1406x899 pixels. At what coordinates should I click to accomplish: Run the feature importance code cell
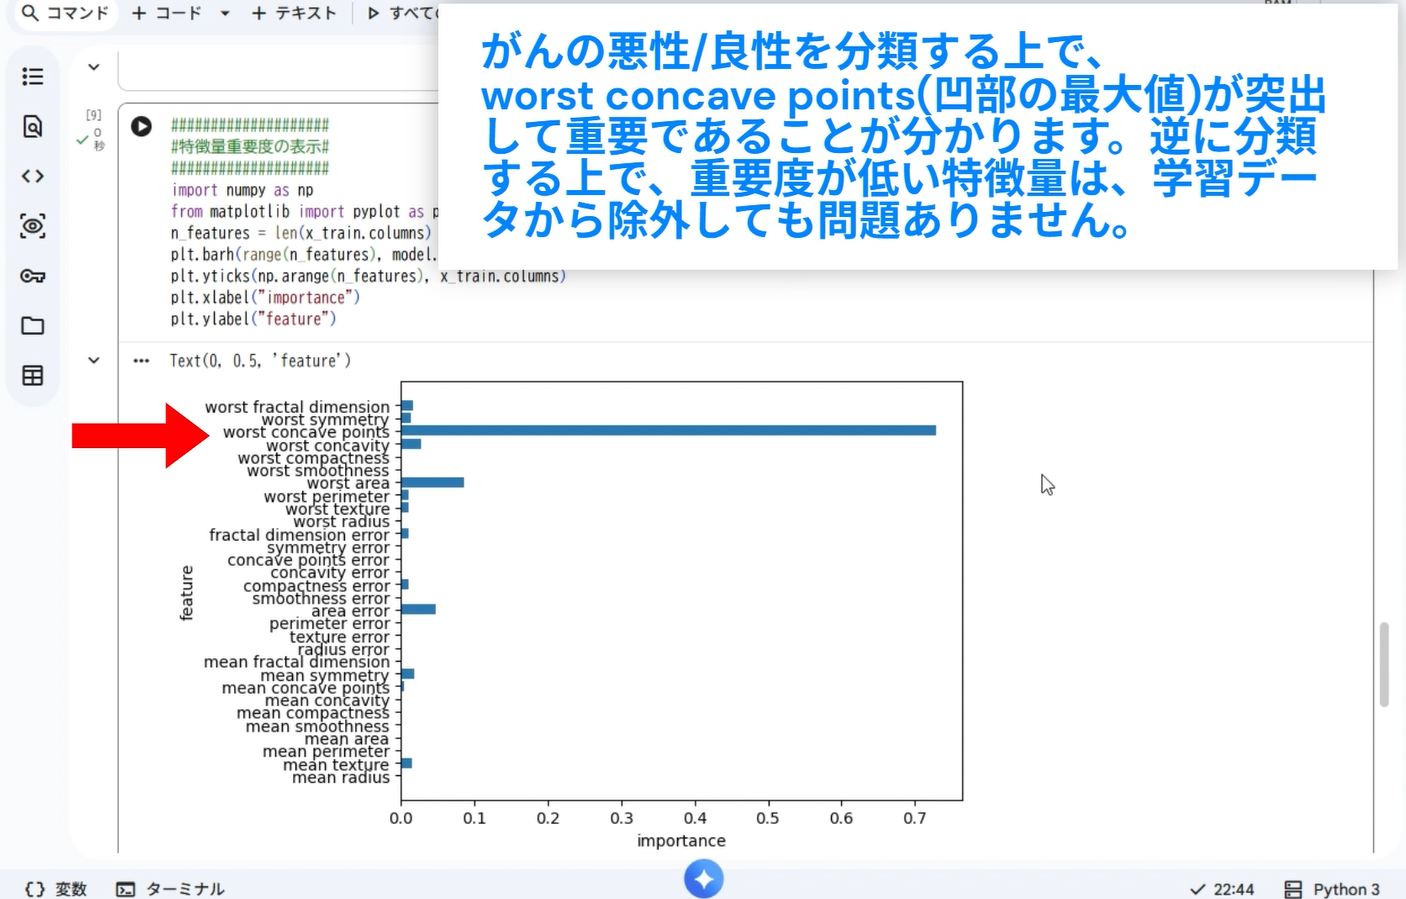point(142,126)
